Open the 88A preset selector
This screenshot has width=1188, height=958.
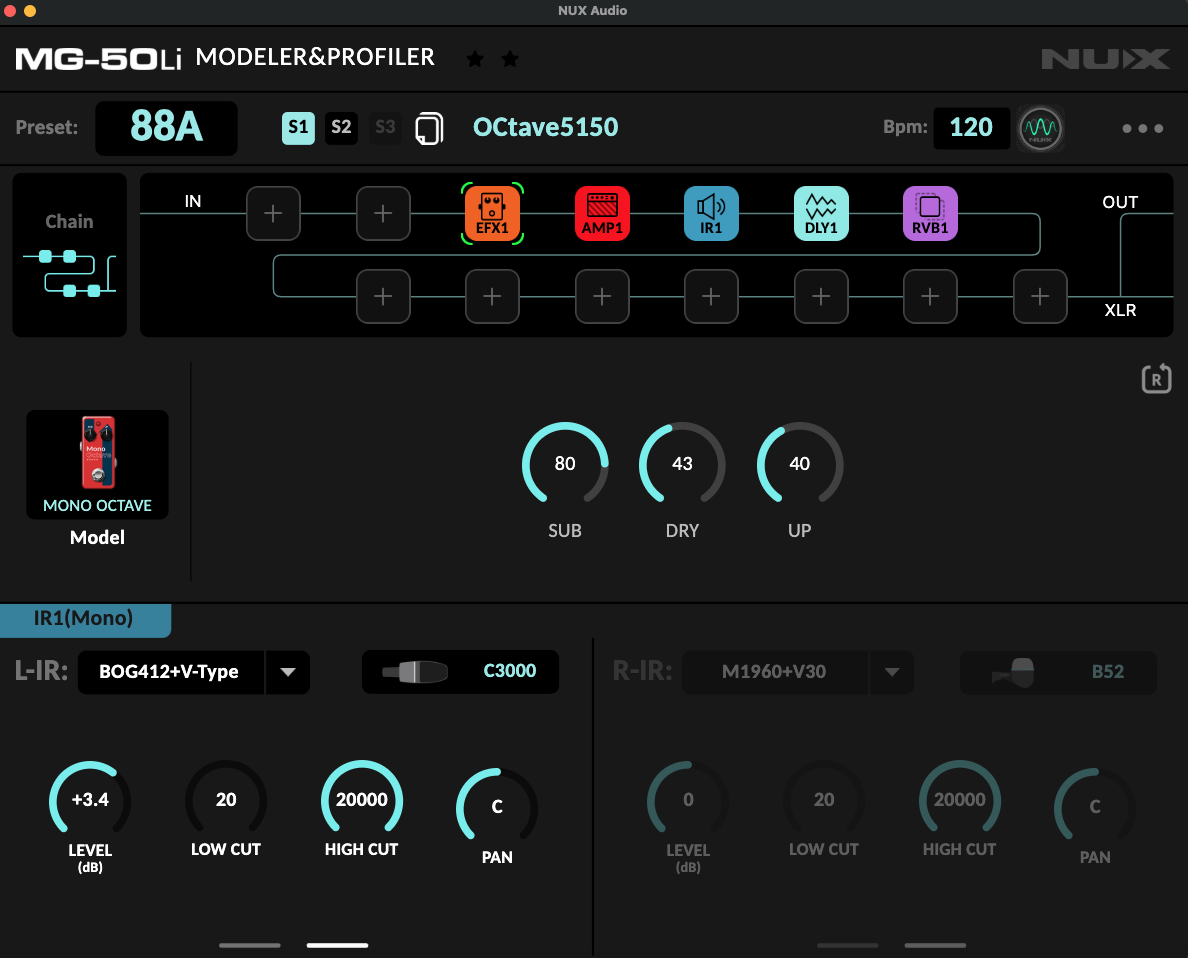click(x=166, y=127)
